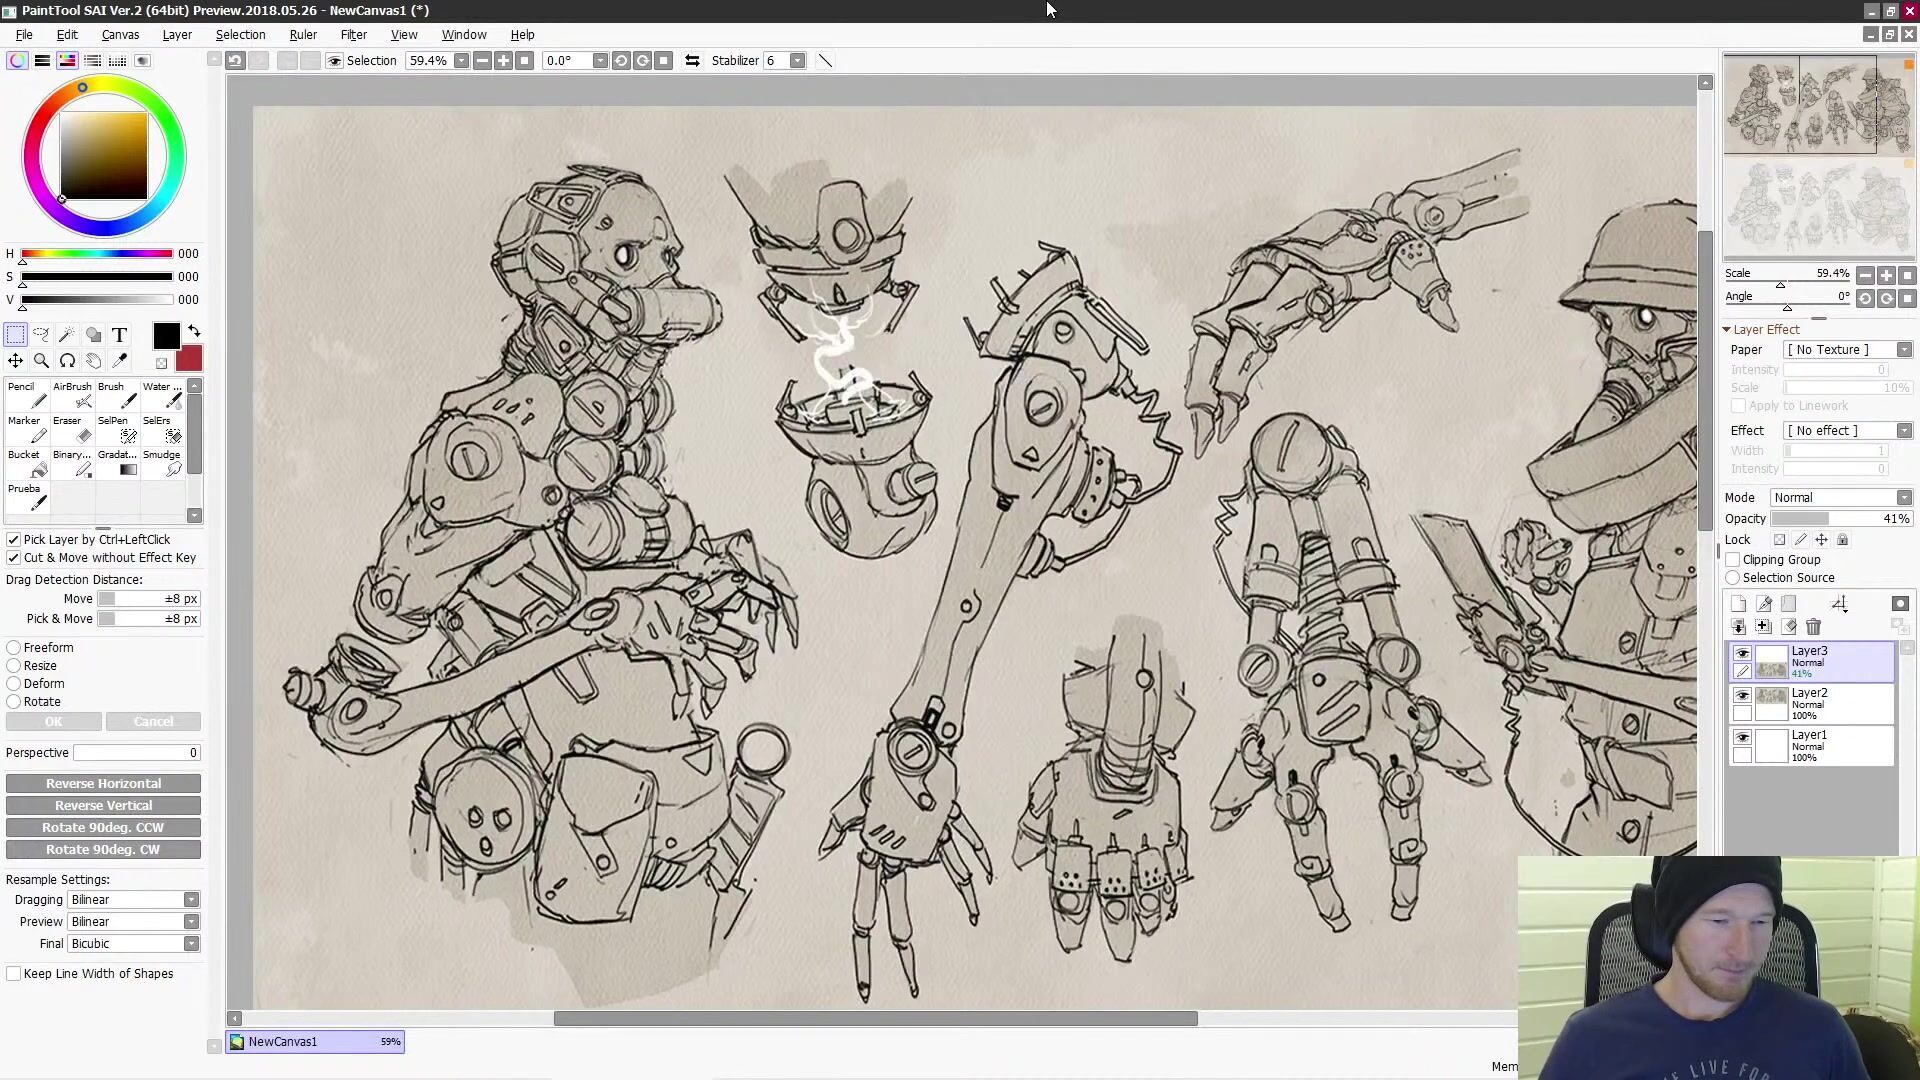
Task: Create a new normal layer
Action: (x=1738, y=604)
